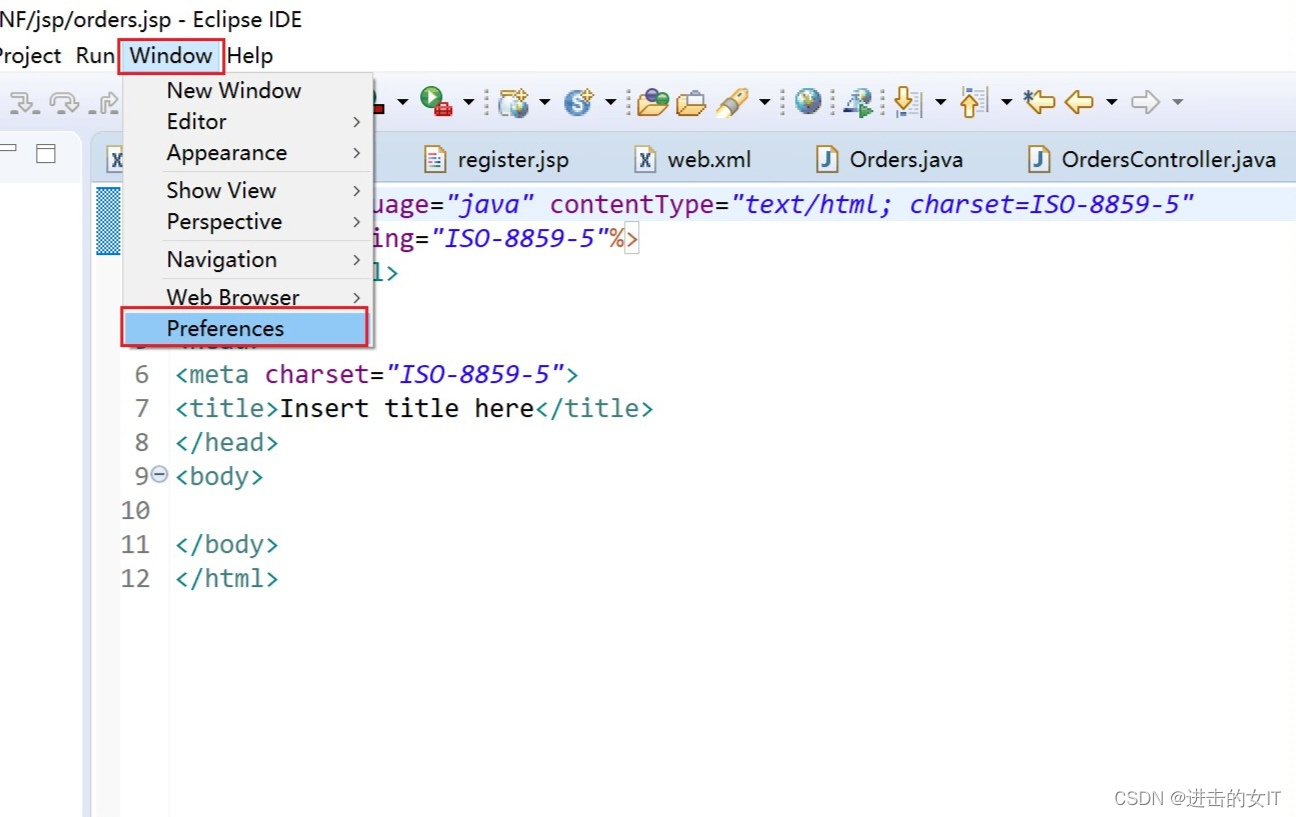
Task: Click the contentType attribute value text
Action: (963, 205)
